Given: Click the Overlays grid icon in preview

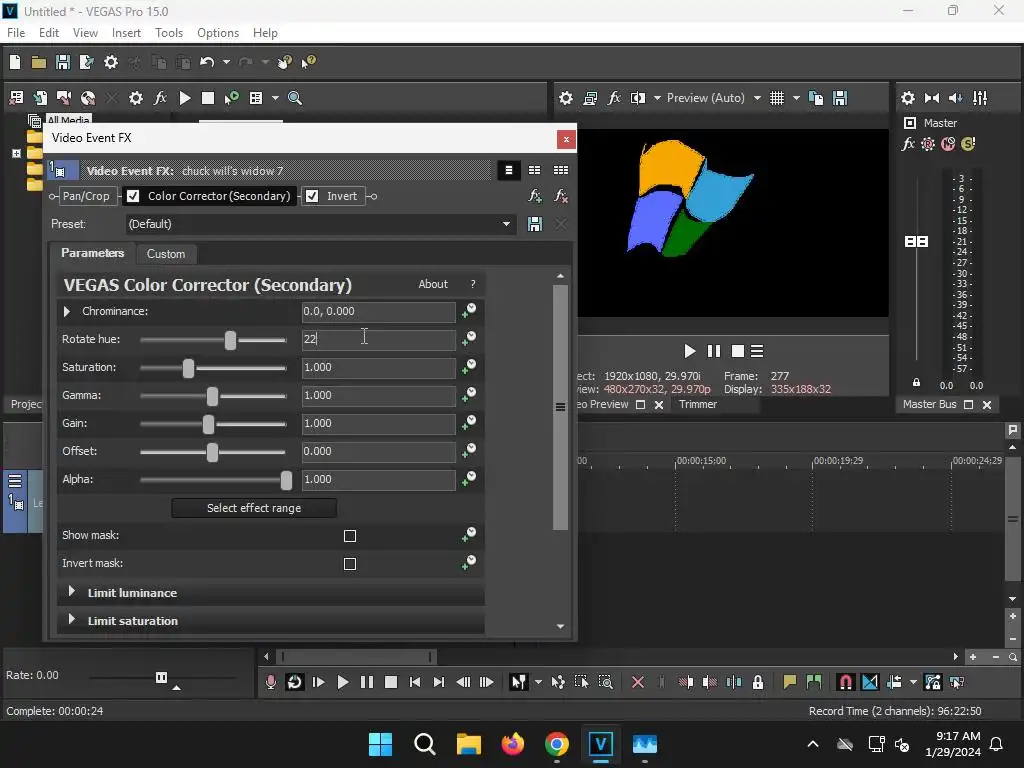Looking at the screenshot, I should click(x=776, y=98).
